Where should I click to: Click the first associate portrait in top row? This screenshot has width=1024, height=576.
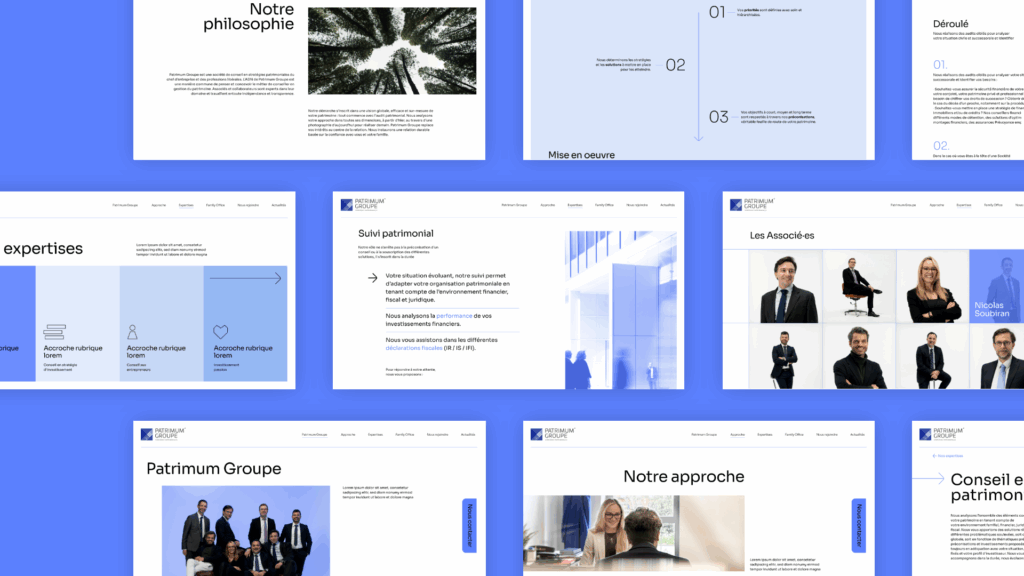click(x=786, y=287)
